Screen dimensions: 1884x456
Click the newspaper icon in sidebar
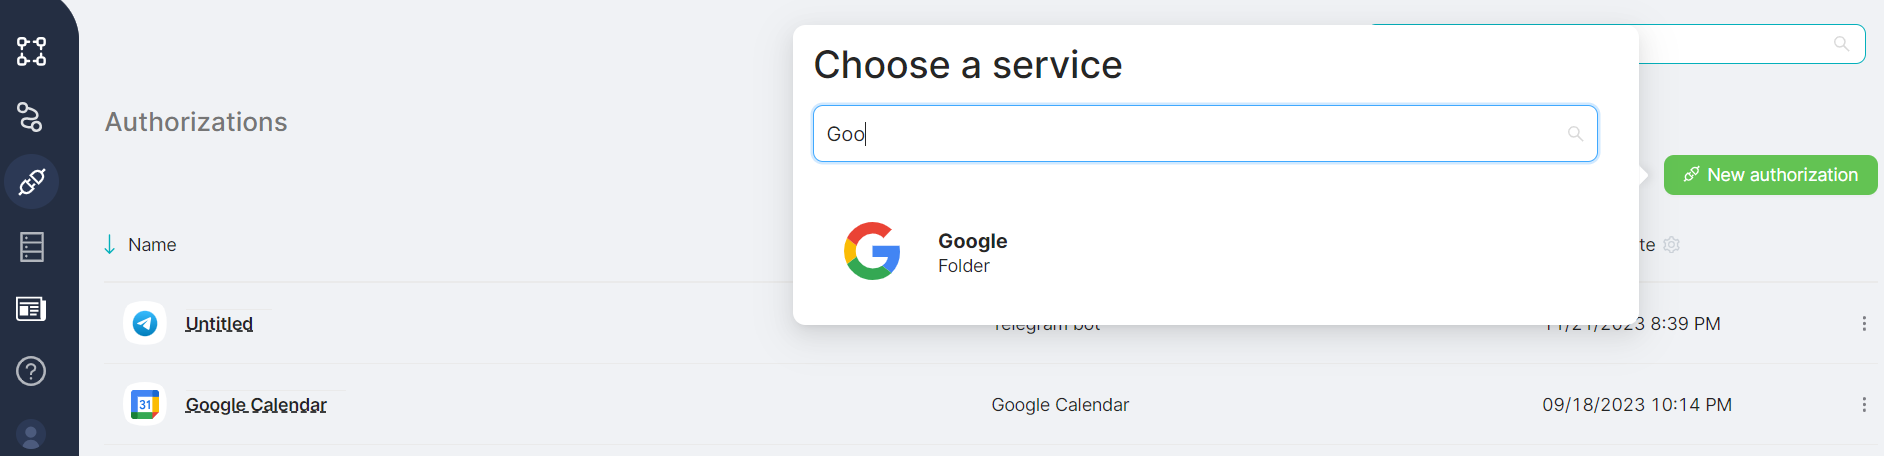tap(31, 309)
